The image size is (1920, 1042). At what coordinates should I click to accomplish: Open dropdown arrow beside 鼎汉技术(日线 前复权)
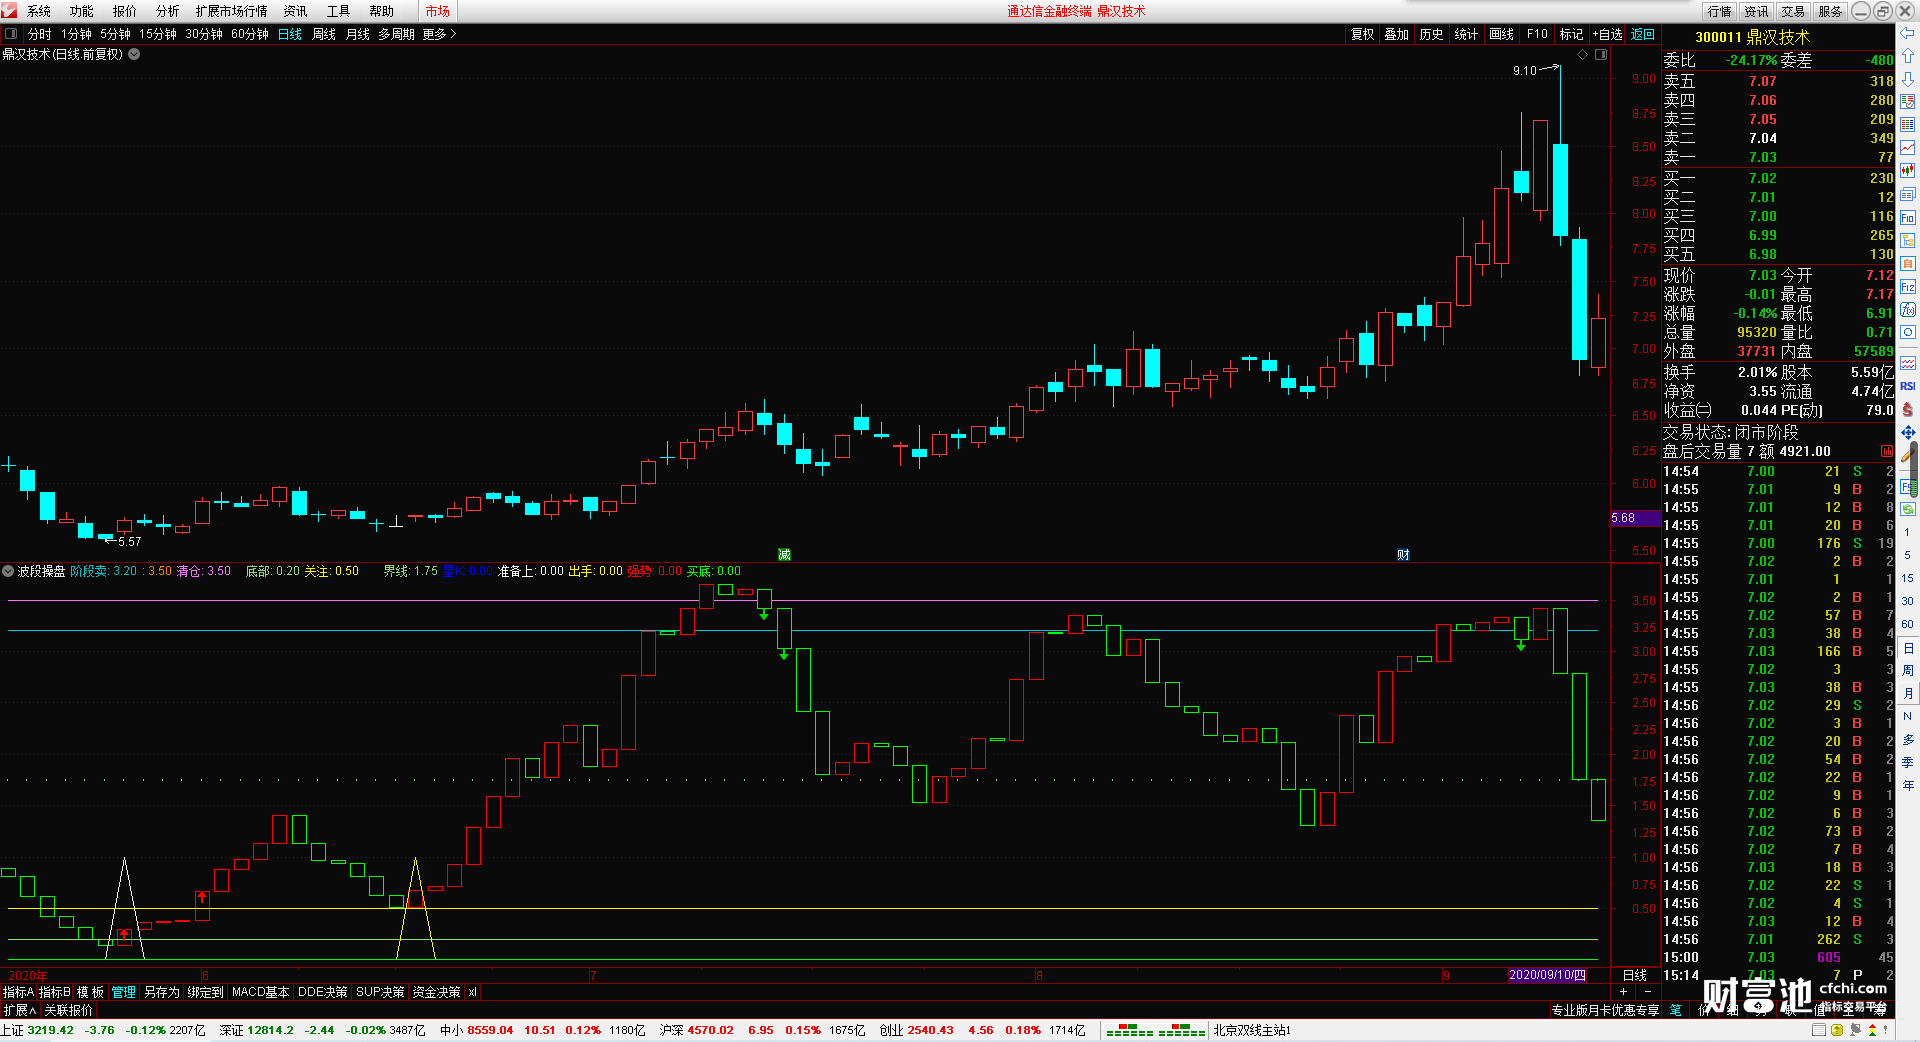(134, 54)
